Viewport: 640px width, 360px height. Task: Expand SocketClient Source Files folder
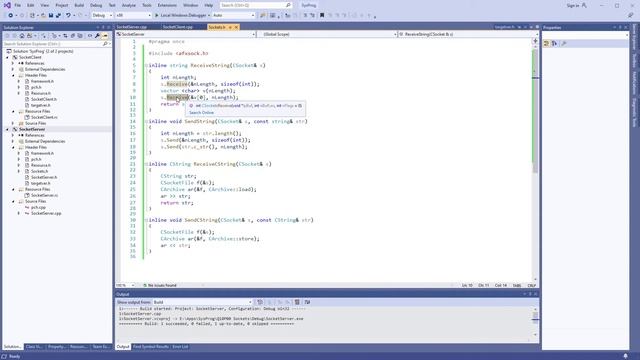pyautogui.click(x=13, y=123)
